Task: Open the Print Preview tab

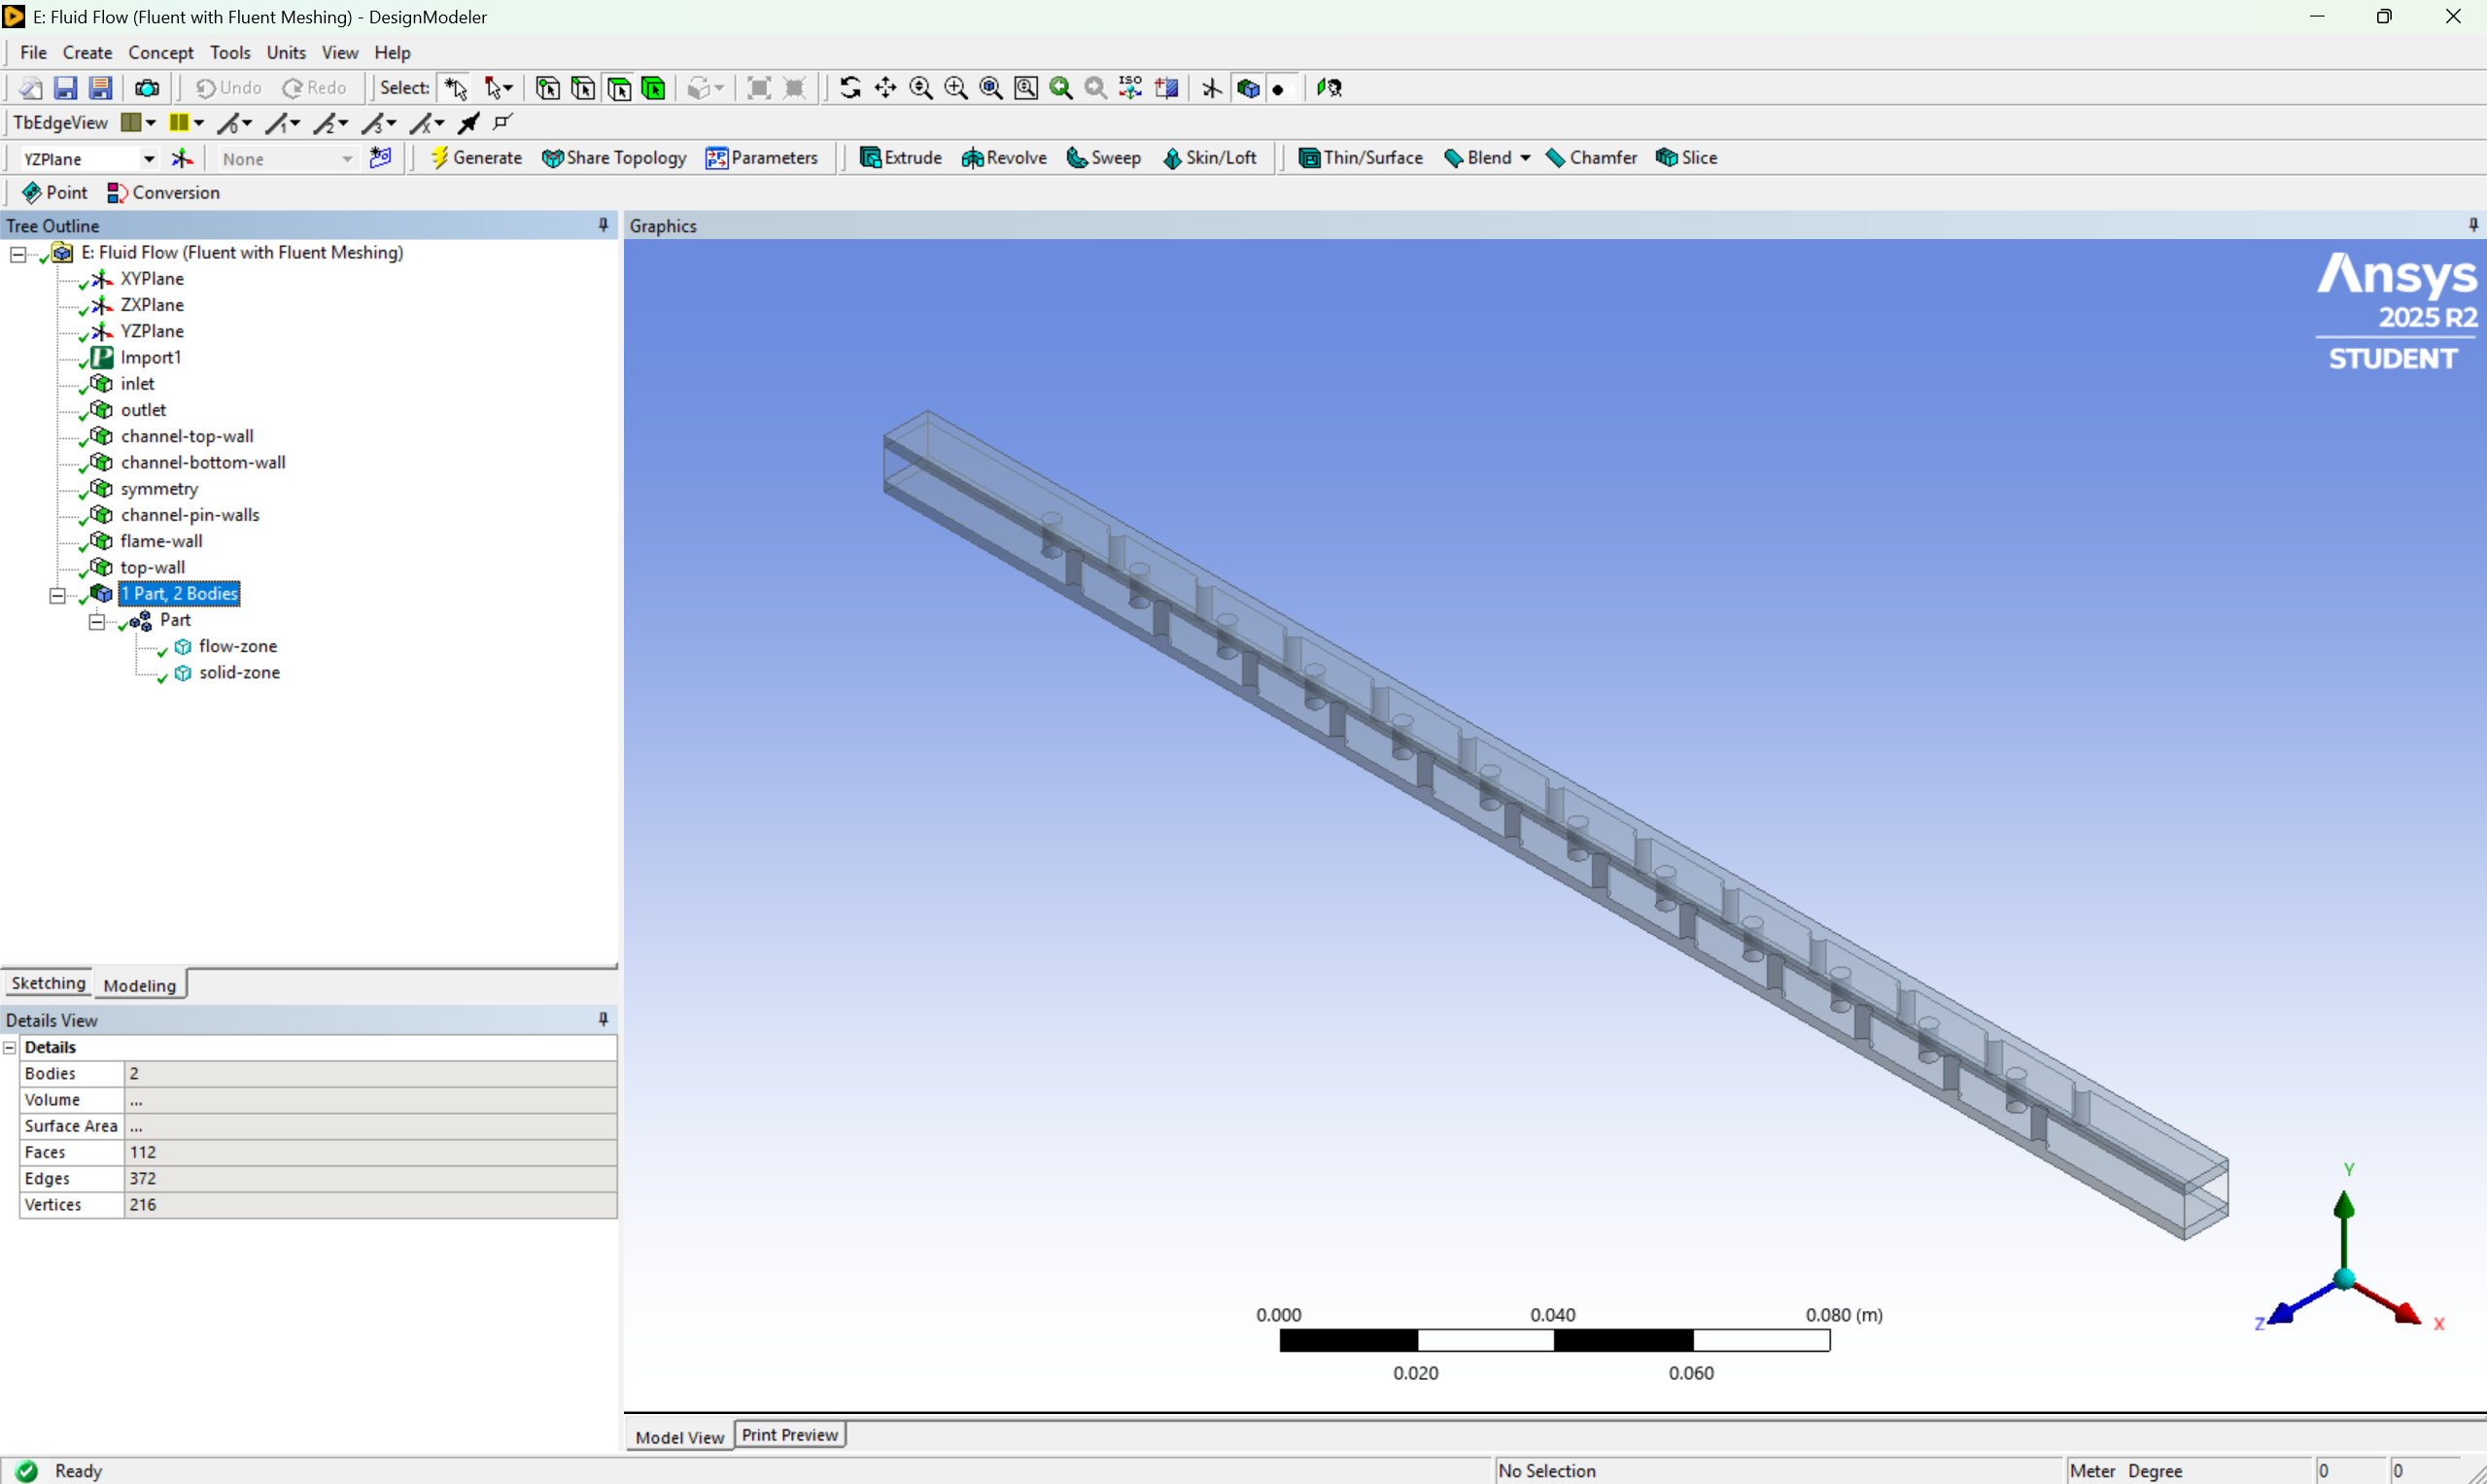Action: tap(789, 1435)
